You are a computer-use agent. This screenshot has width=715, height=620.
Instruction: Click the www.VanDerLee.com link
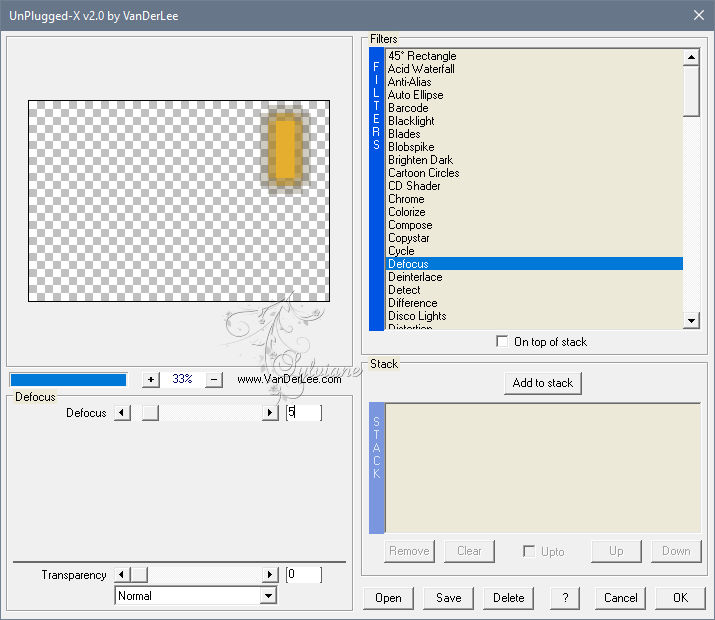pos(289,379)
